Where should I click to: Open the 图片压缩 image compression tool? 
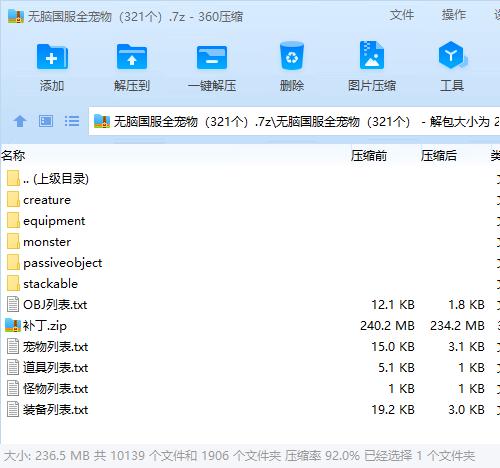point(372,55)
